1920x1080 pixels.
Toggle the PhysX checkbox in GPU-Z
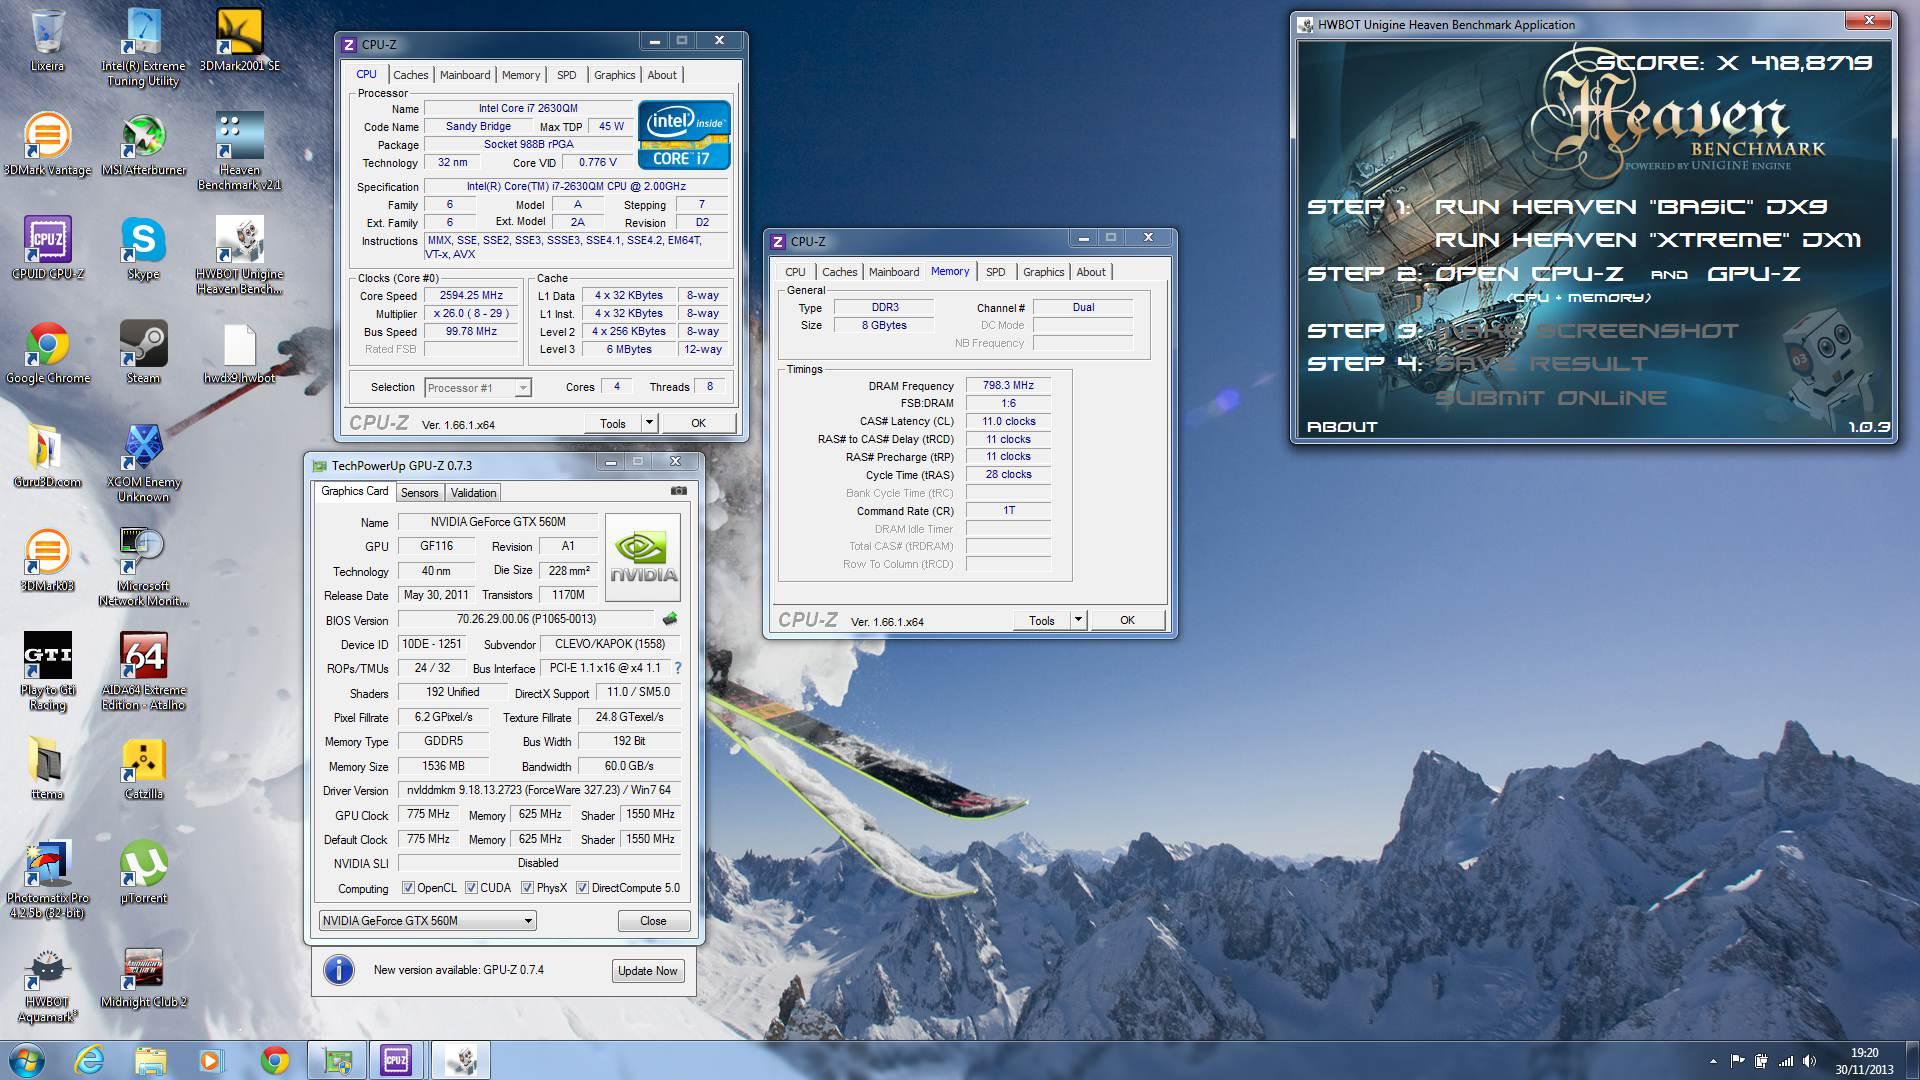pyautogui.click(x=527, y=888)
